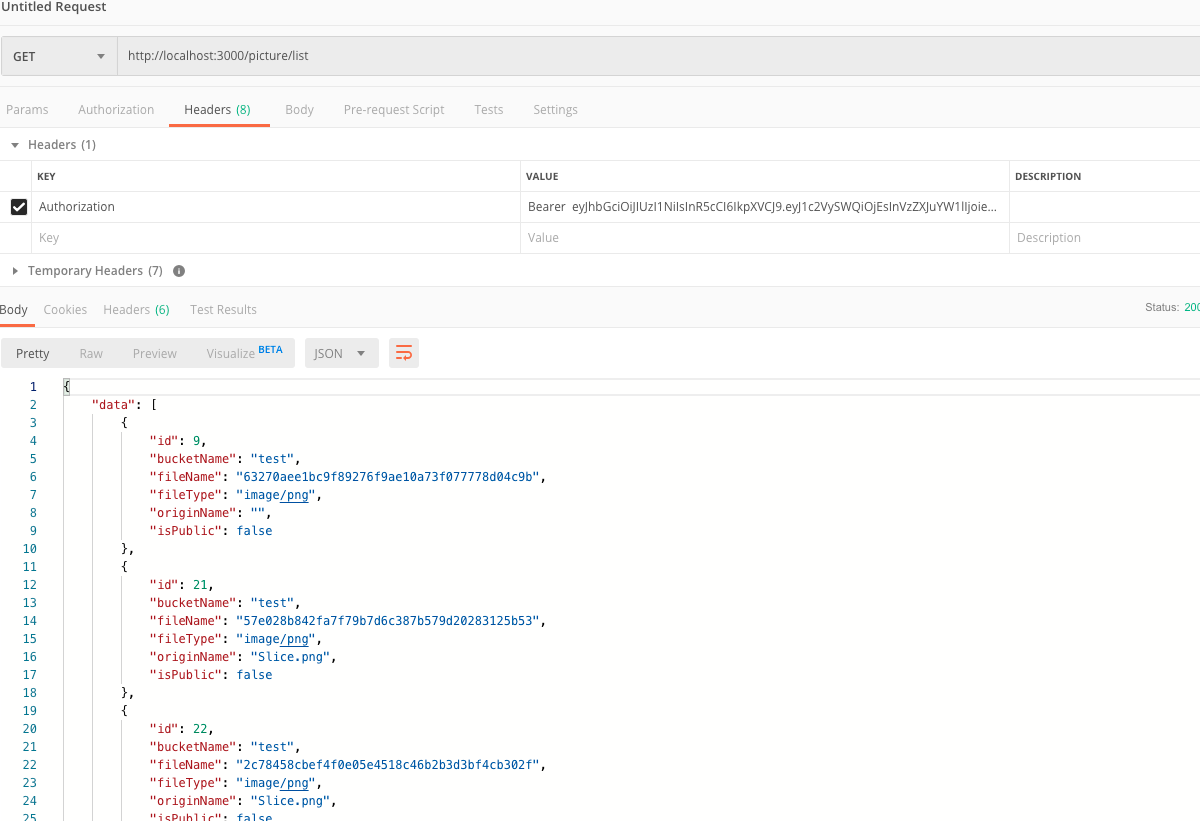Viewport: 1200px width, 821px height.
Task: Switch to the Params tab
Action: [x=28, y=109]
